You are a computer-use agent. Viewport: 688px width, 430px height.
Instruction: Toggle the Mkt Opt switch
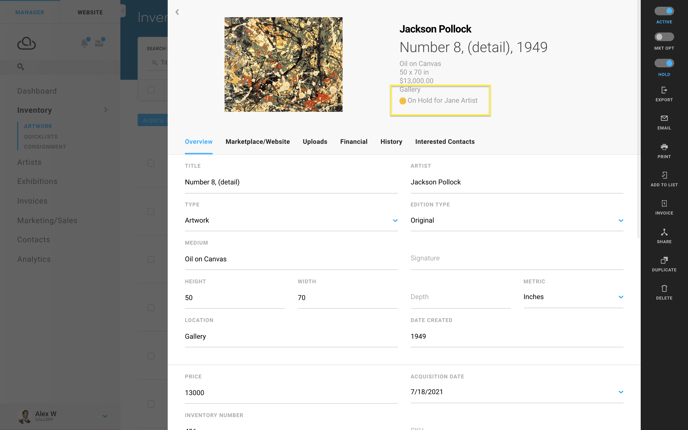pos(664,37)
